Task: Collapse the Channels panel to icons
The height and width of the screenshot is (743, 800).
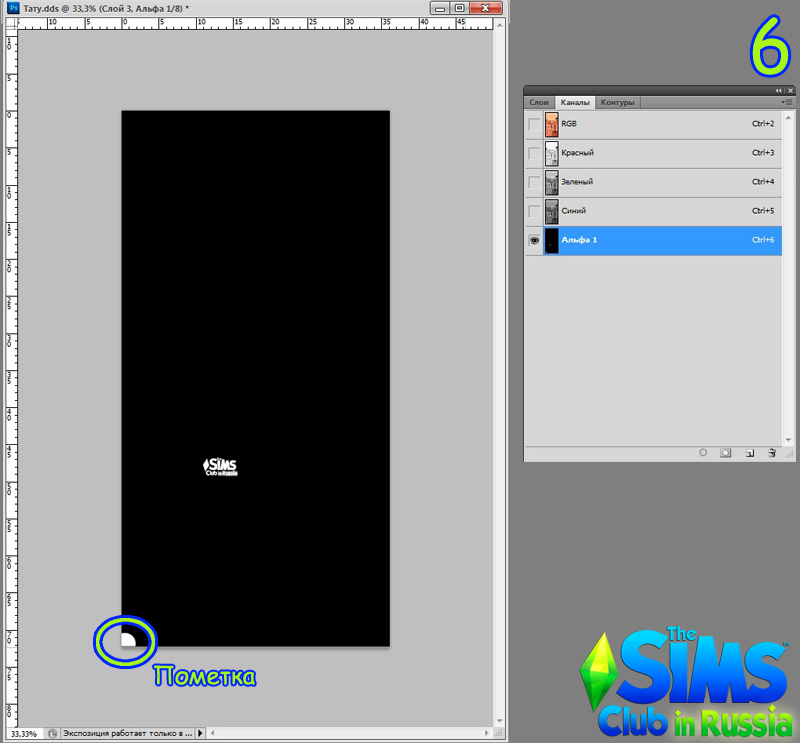Action: point(780,90)
